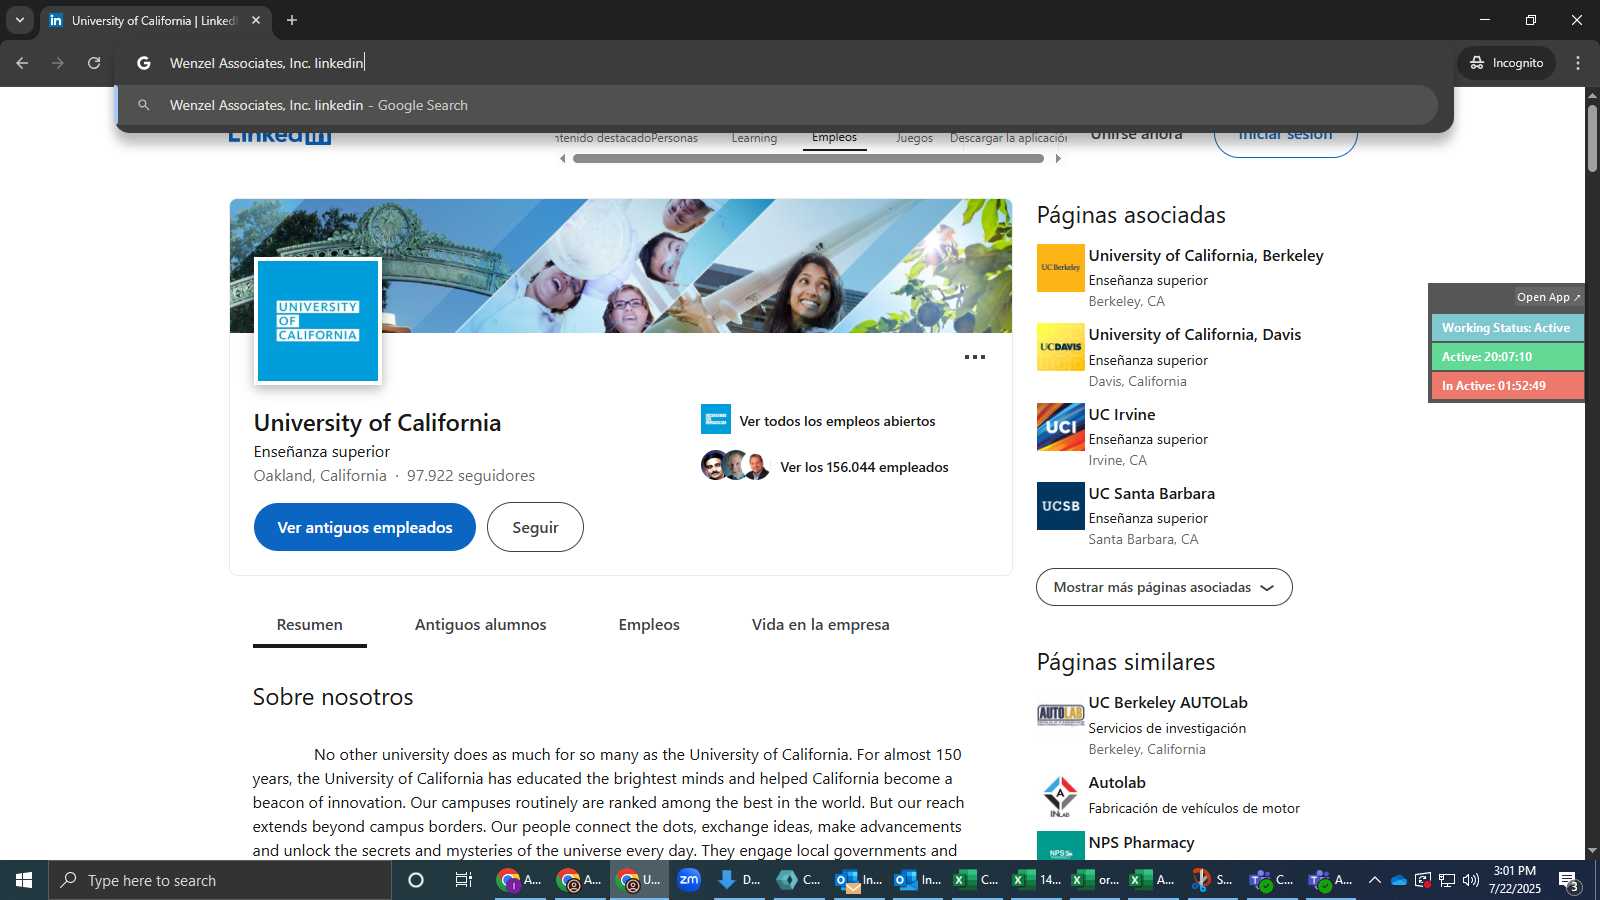Screen dimensions: 1600x900
Task: Click Working Status: Active indicator
Action: [x=1507, y=328]
